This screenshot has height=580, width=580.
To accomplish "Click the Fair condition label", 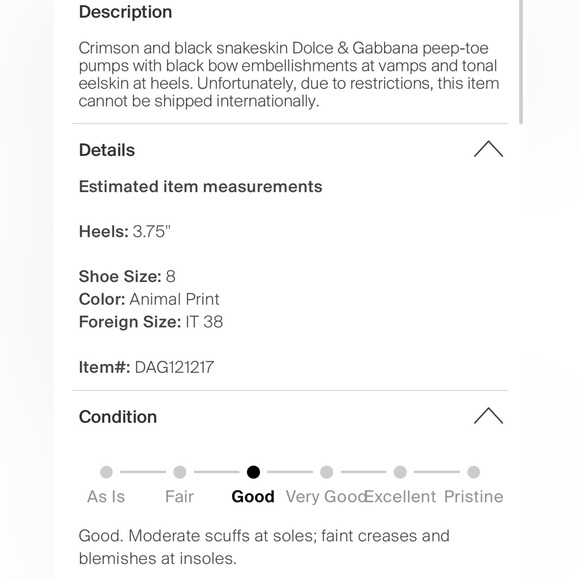I will (179, 497).
